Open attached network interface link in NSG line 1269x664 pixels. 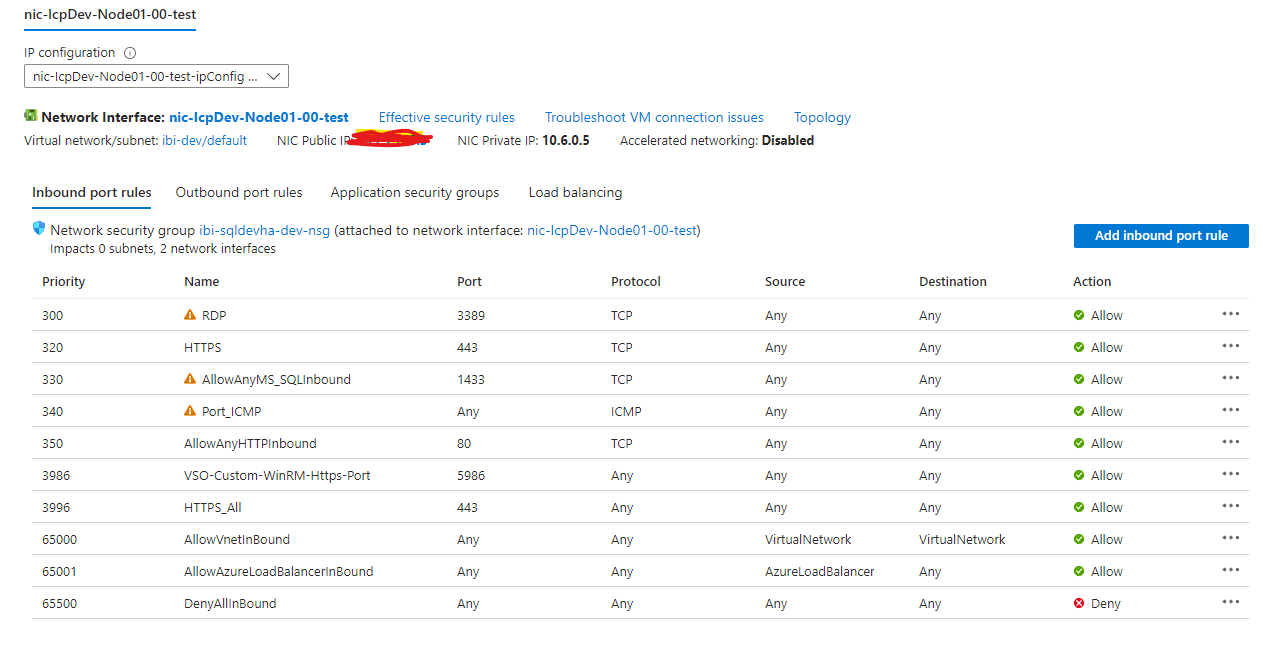612,230
